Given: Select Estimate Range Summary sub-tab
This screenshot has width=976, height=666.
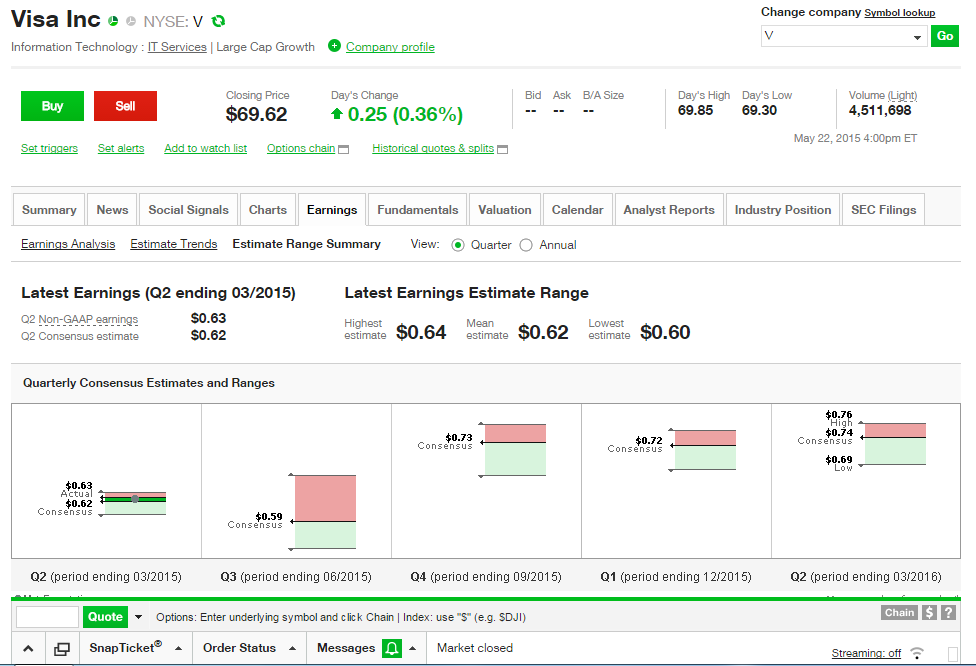Looking at the screenshot, I should (x=306, y=244).
